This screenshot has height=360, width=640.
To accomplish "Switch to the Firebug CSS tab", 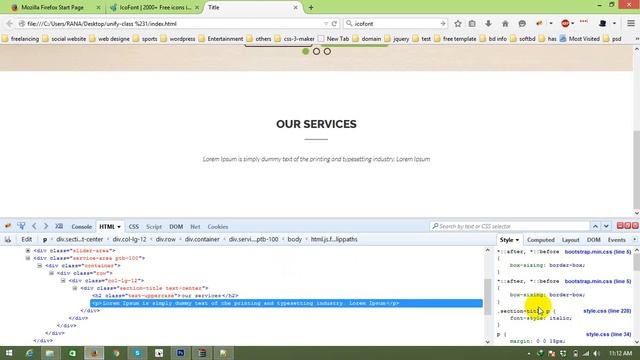I will pos(133,227).
